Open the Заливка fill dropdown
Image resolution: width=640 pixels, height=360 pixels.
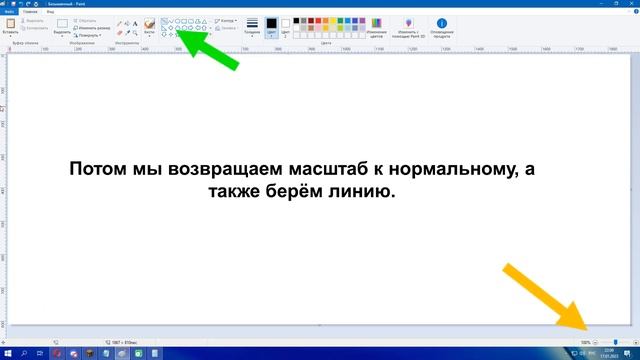pyautogui.click(x=226, y=28)
